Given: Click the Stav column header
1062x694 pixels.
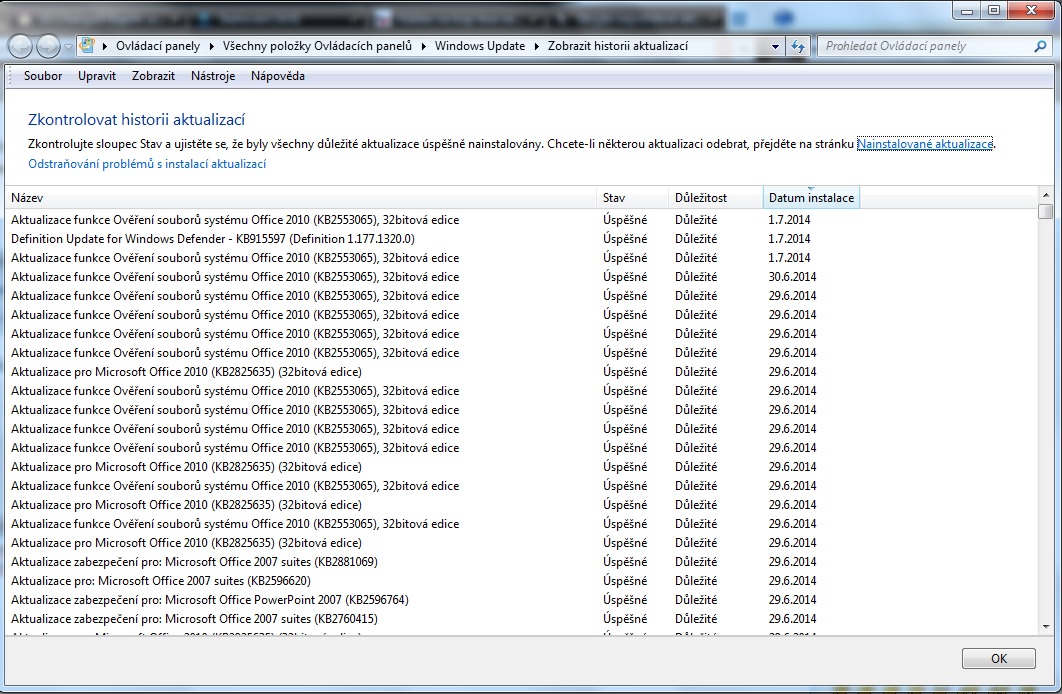Looking at the screenshot, I should (x=632, y=198).
